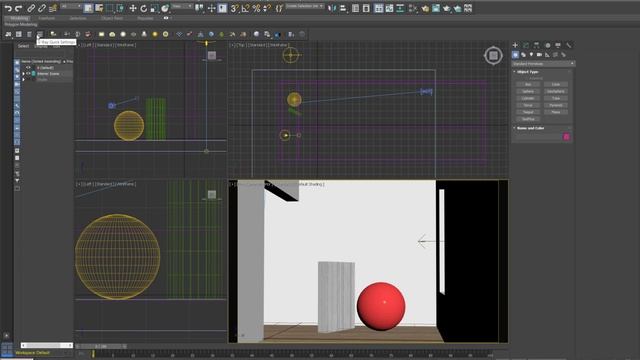Activate the Select and Move tool
The image size is (640, 360).
[x=133, y=8]
